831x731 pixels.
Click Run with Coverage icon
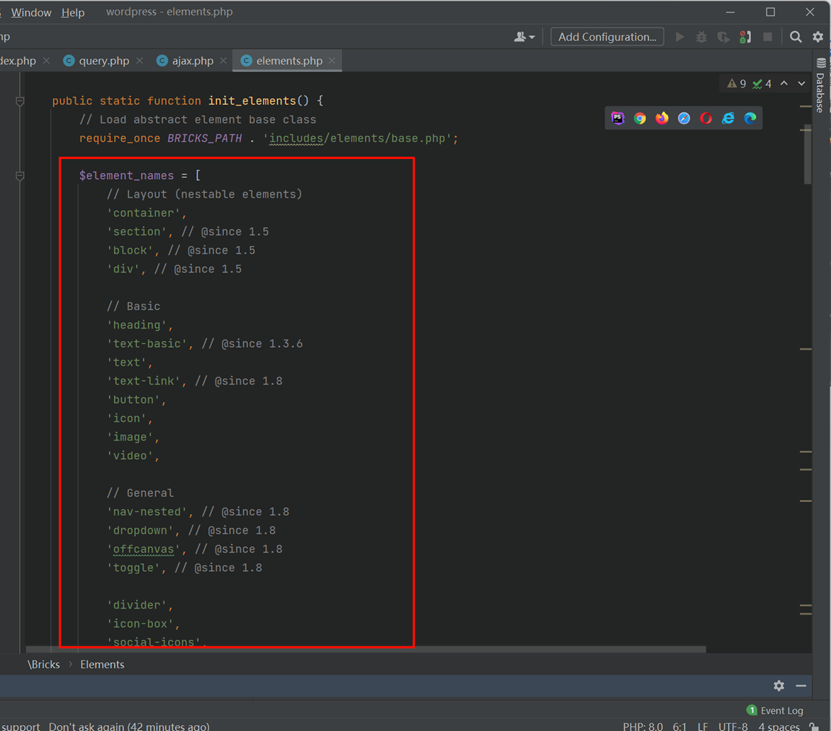click(x=723, y=37)
